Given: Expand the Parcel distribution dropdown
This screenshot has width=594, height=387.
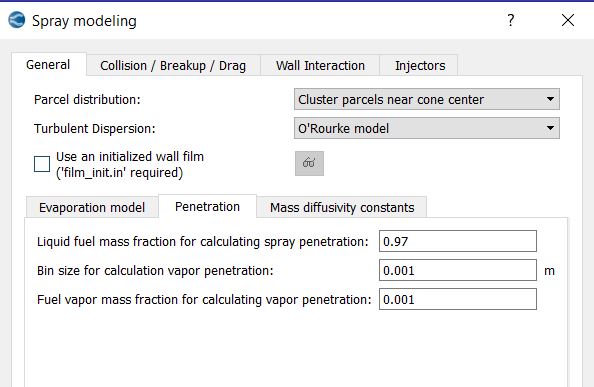Looking at the screenshot, I should (x=427, y=99).
